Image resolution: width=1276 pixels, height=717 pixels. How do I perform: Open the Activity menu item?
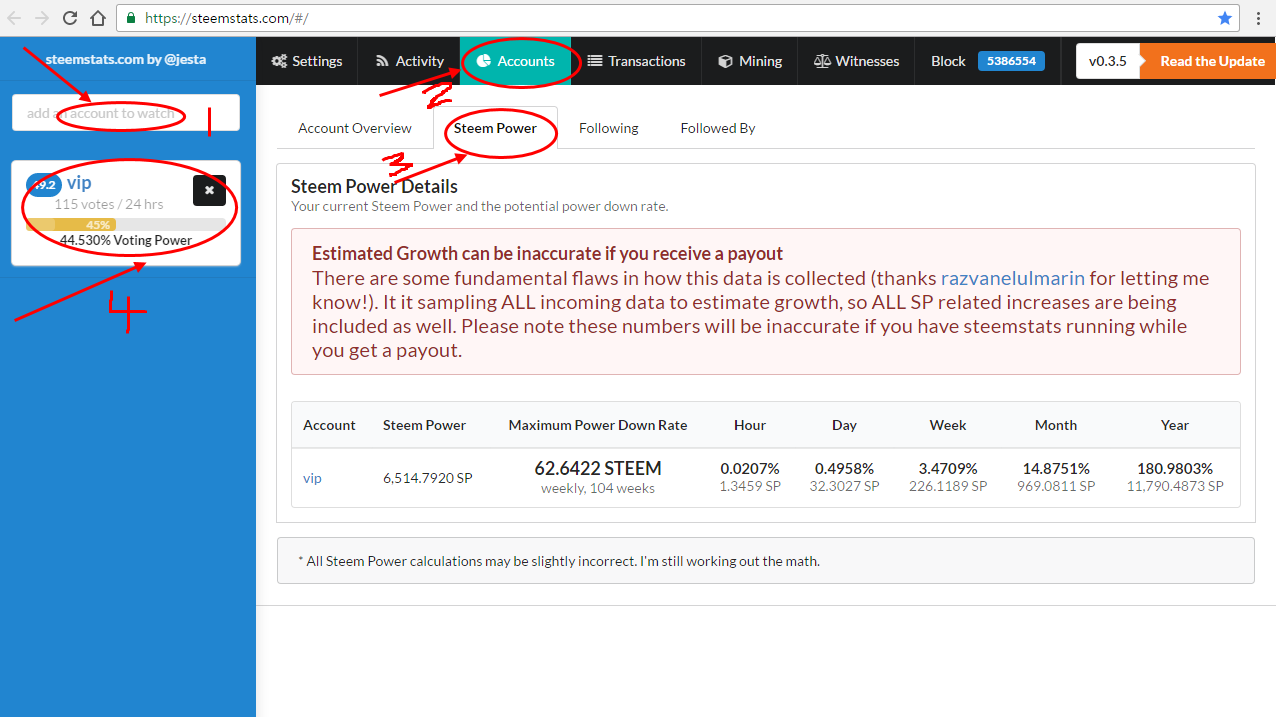pyautogui.click(x=409, y=61)
